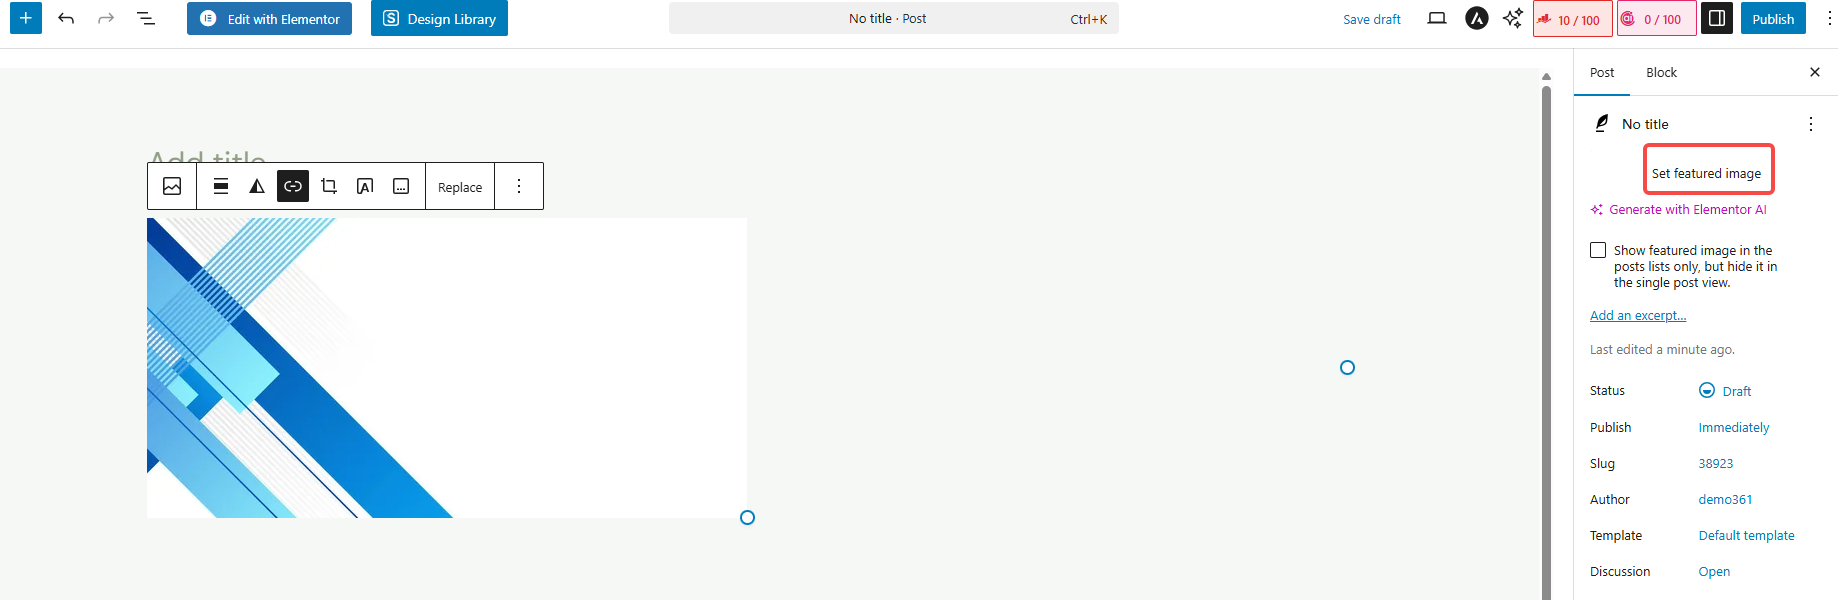
Task: Edit the slug 38923
Action: (1715, 463)
